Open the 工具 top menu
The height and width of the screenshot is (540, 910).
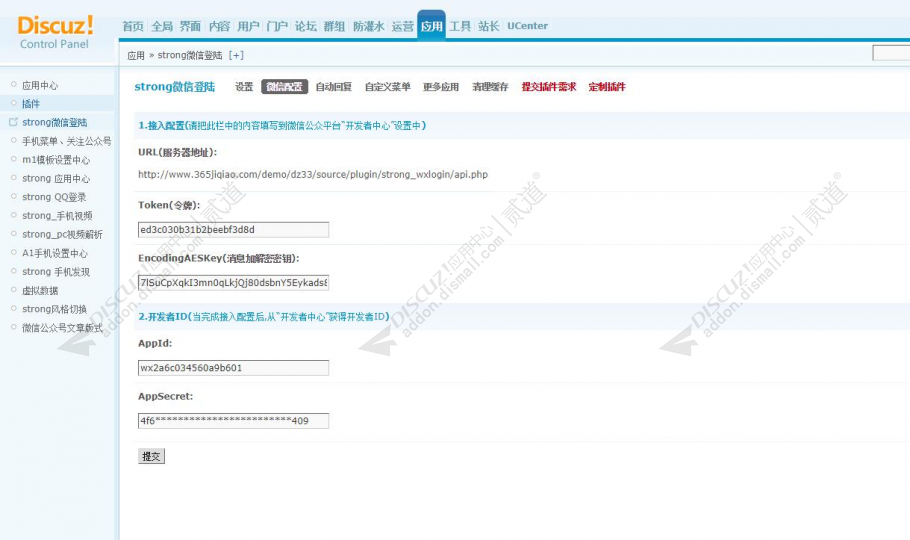point(460,26)
